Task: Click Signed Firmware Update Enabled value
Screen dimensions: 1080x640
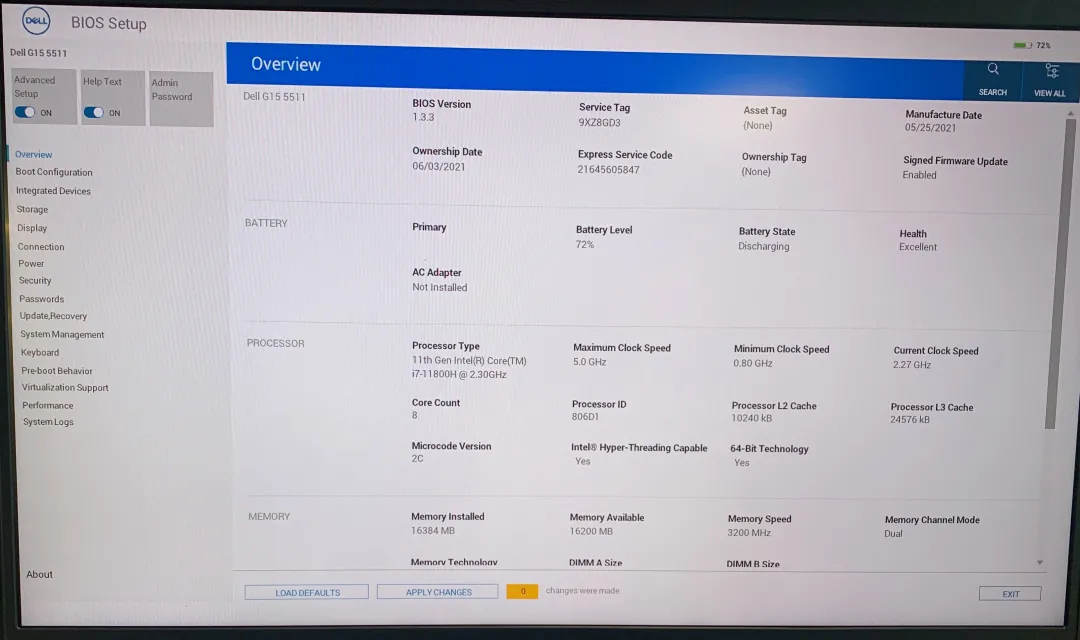Action: (x=920, y=175)
